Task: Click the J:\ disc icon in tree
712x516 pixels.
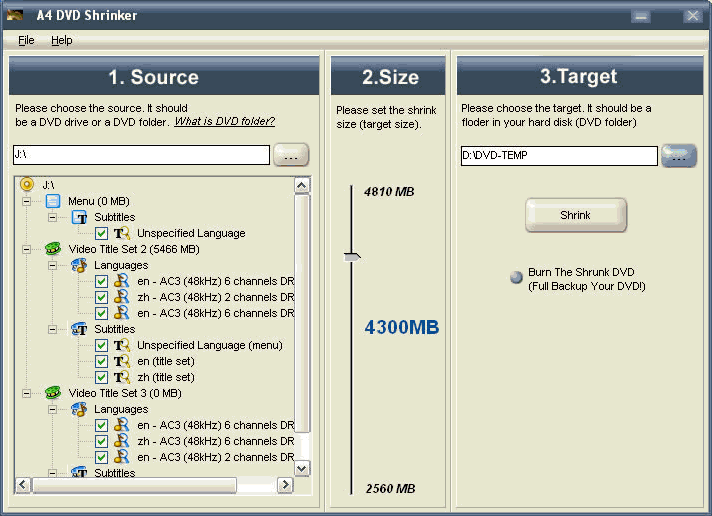Action: 27,184
